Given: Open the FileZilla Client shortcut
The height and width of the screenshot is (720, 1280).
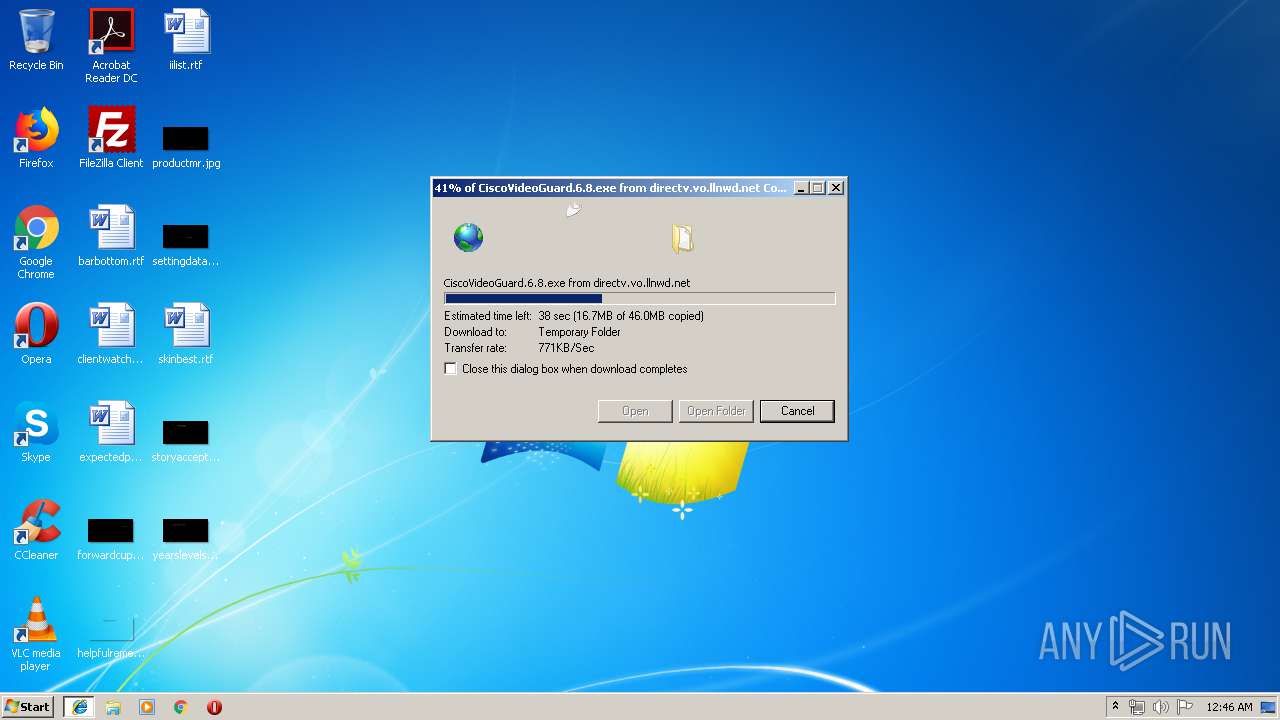Looking at the screenshot, I should tap(111, 138).
